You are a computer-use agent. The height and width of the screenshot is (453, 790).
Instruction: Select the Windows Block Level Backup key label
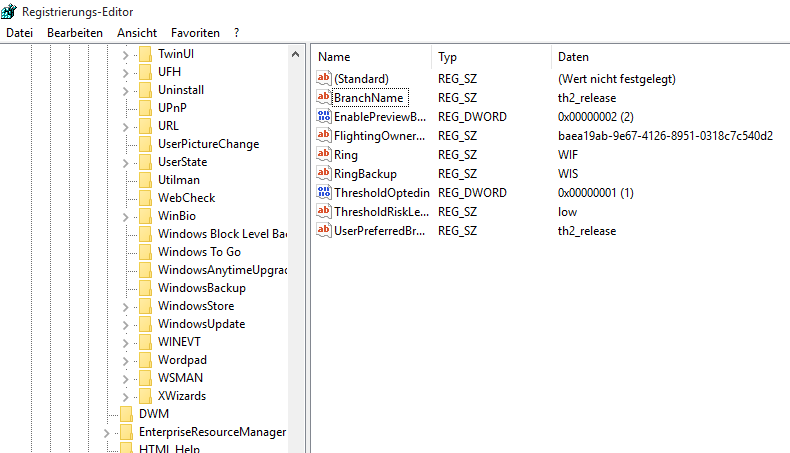222,234
